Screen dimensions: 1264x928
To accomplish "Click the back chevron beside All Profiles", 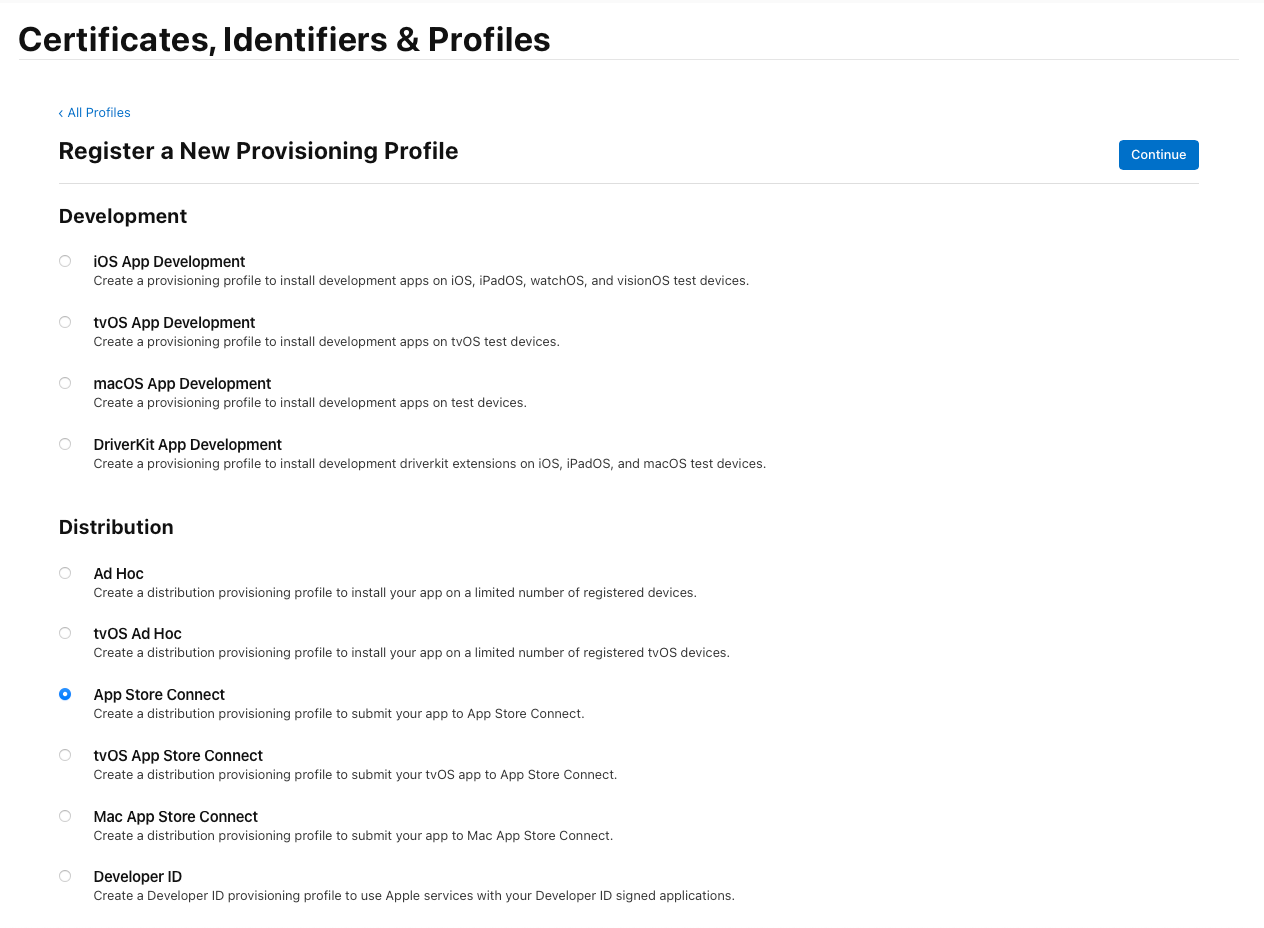I will [x=61, y=112].
